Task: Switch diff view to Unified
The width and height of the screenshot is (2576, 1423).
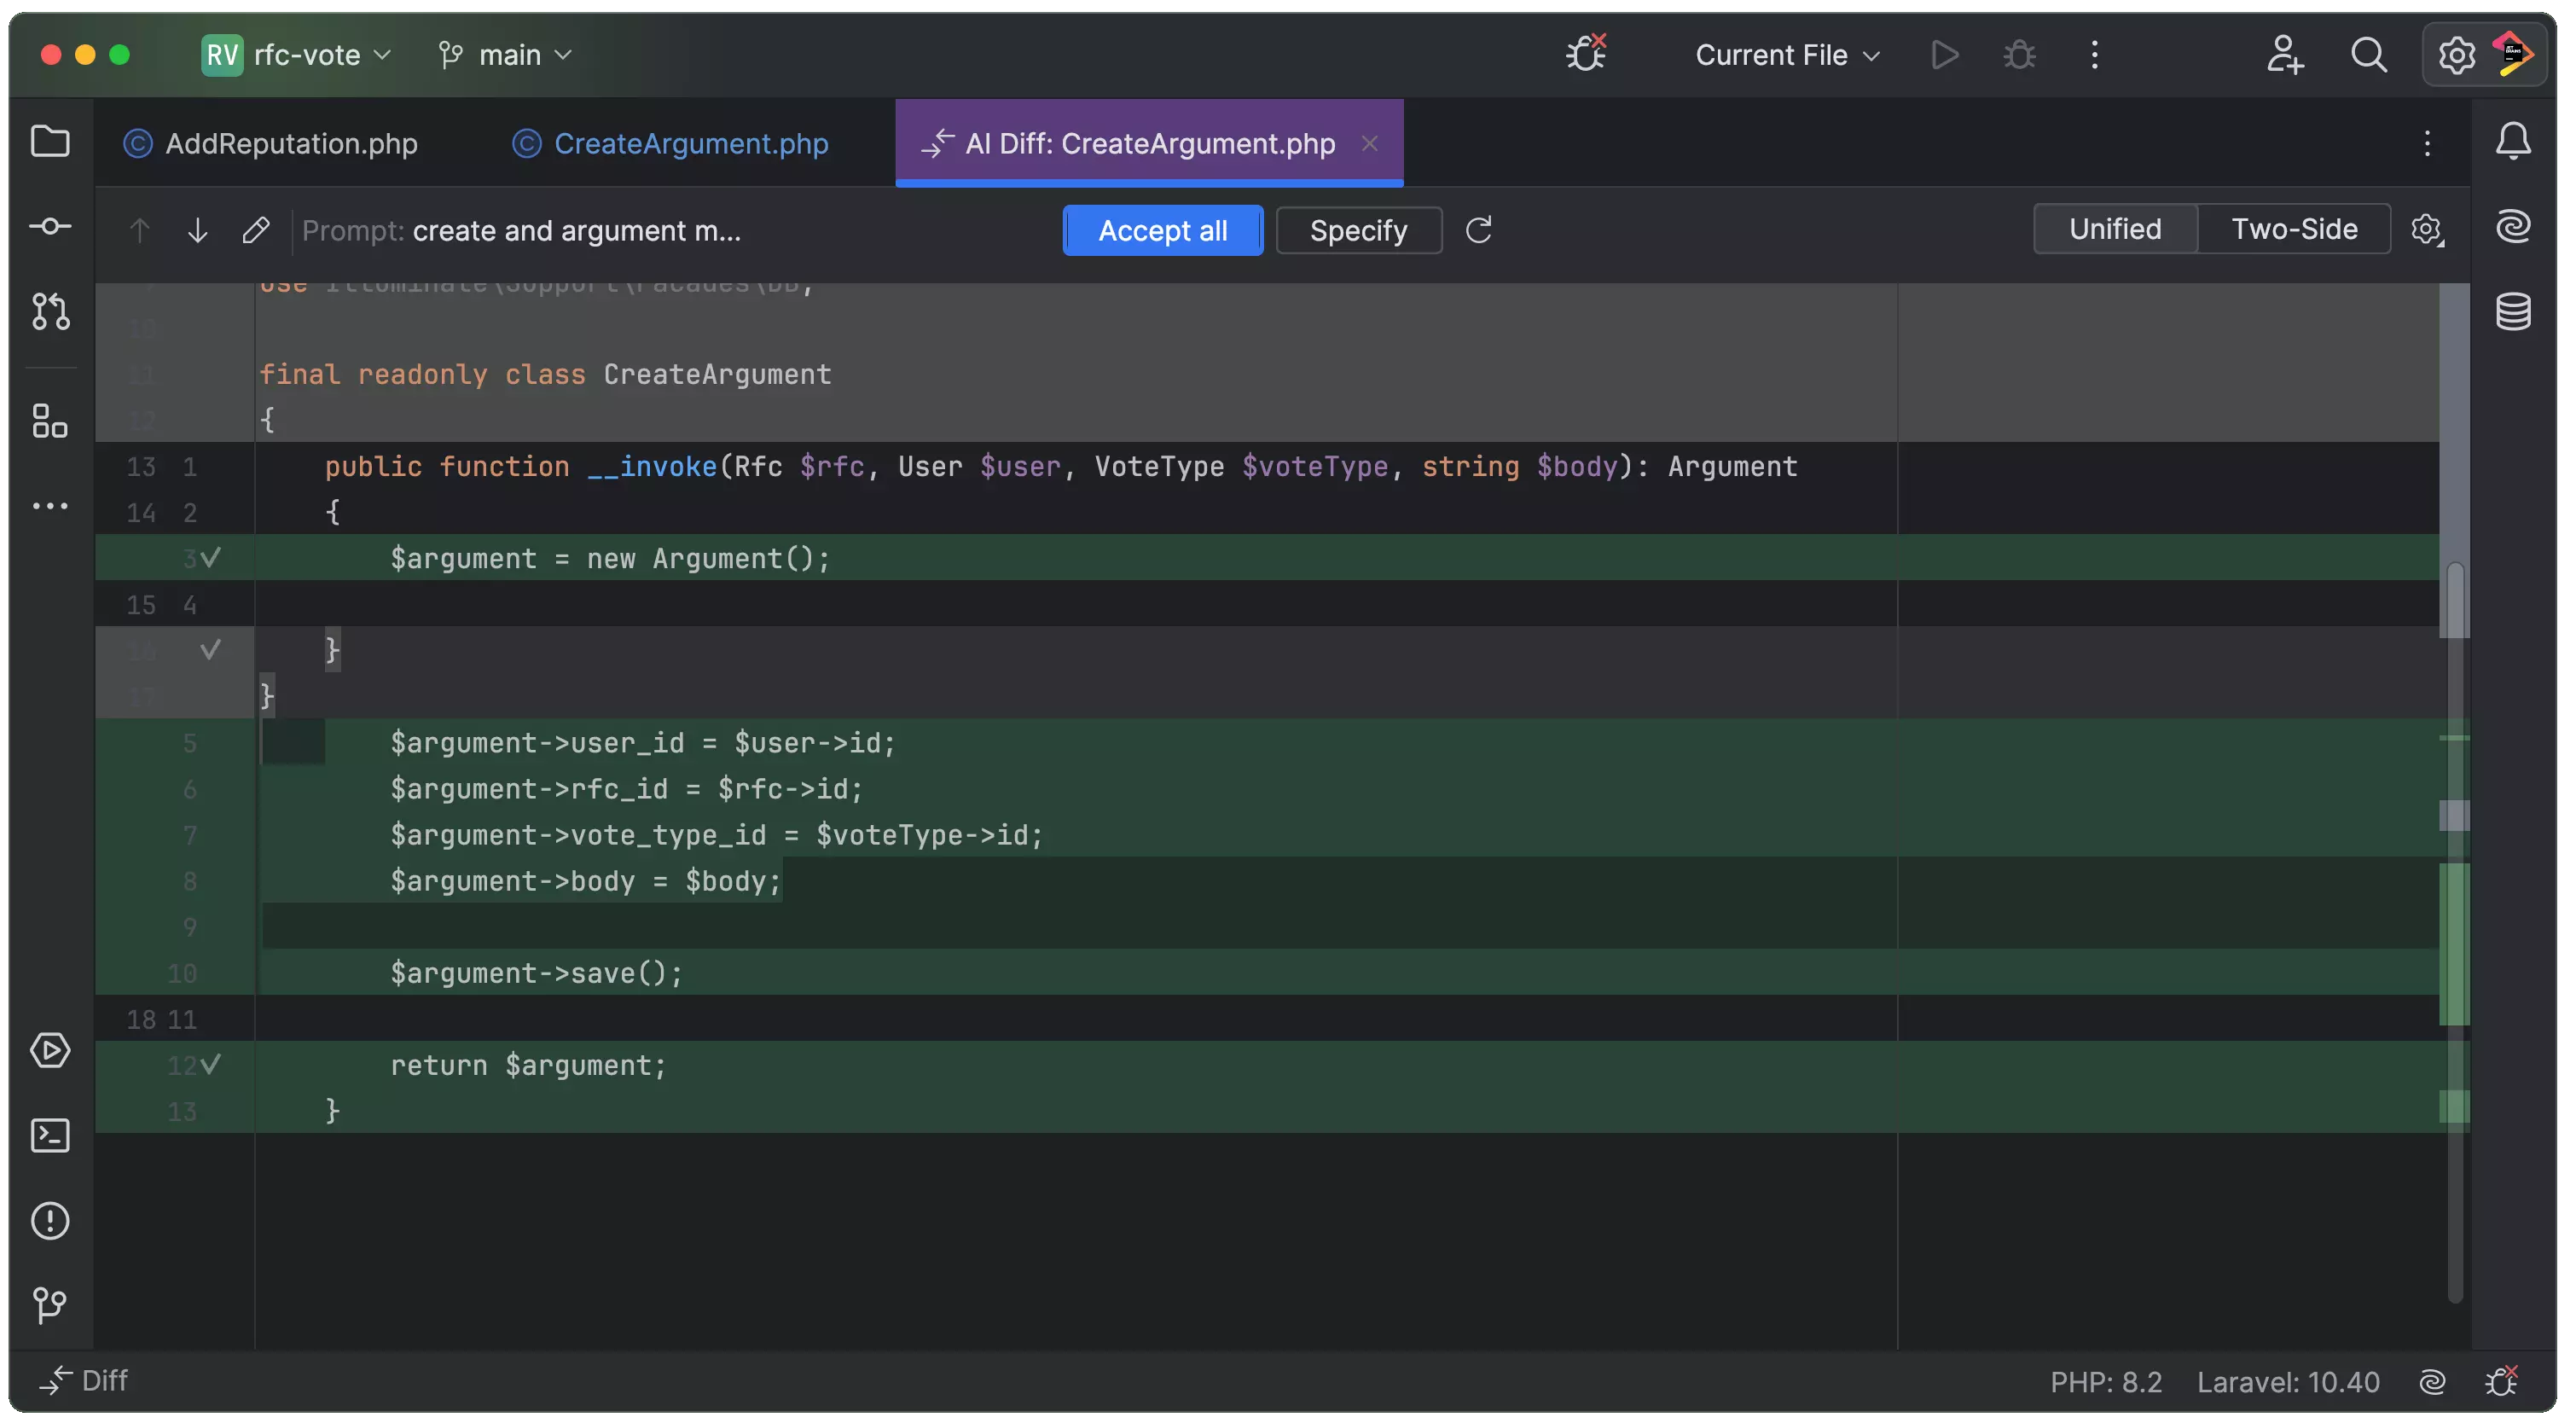Action: pos(2115,230)
